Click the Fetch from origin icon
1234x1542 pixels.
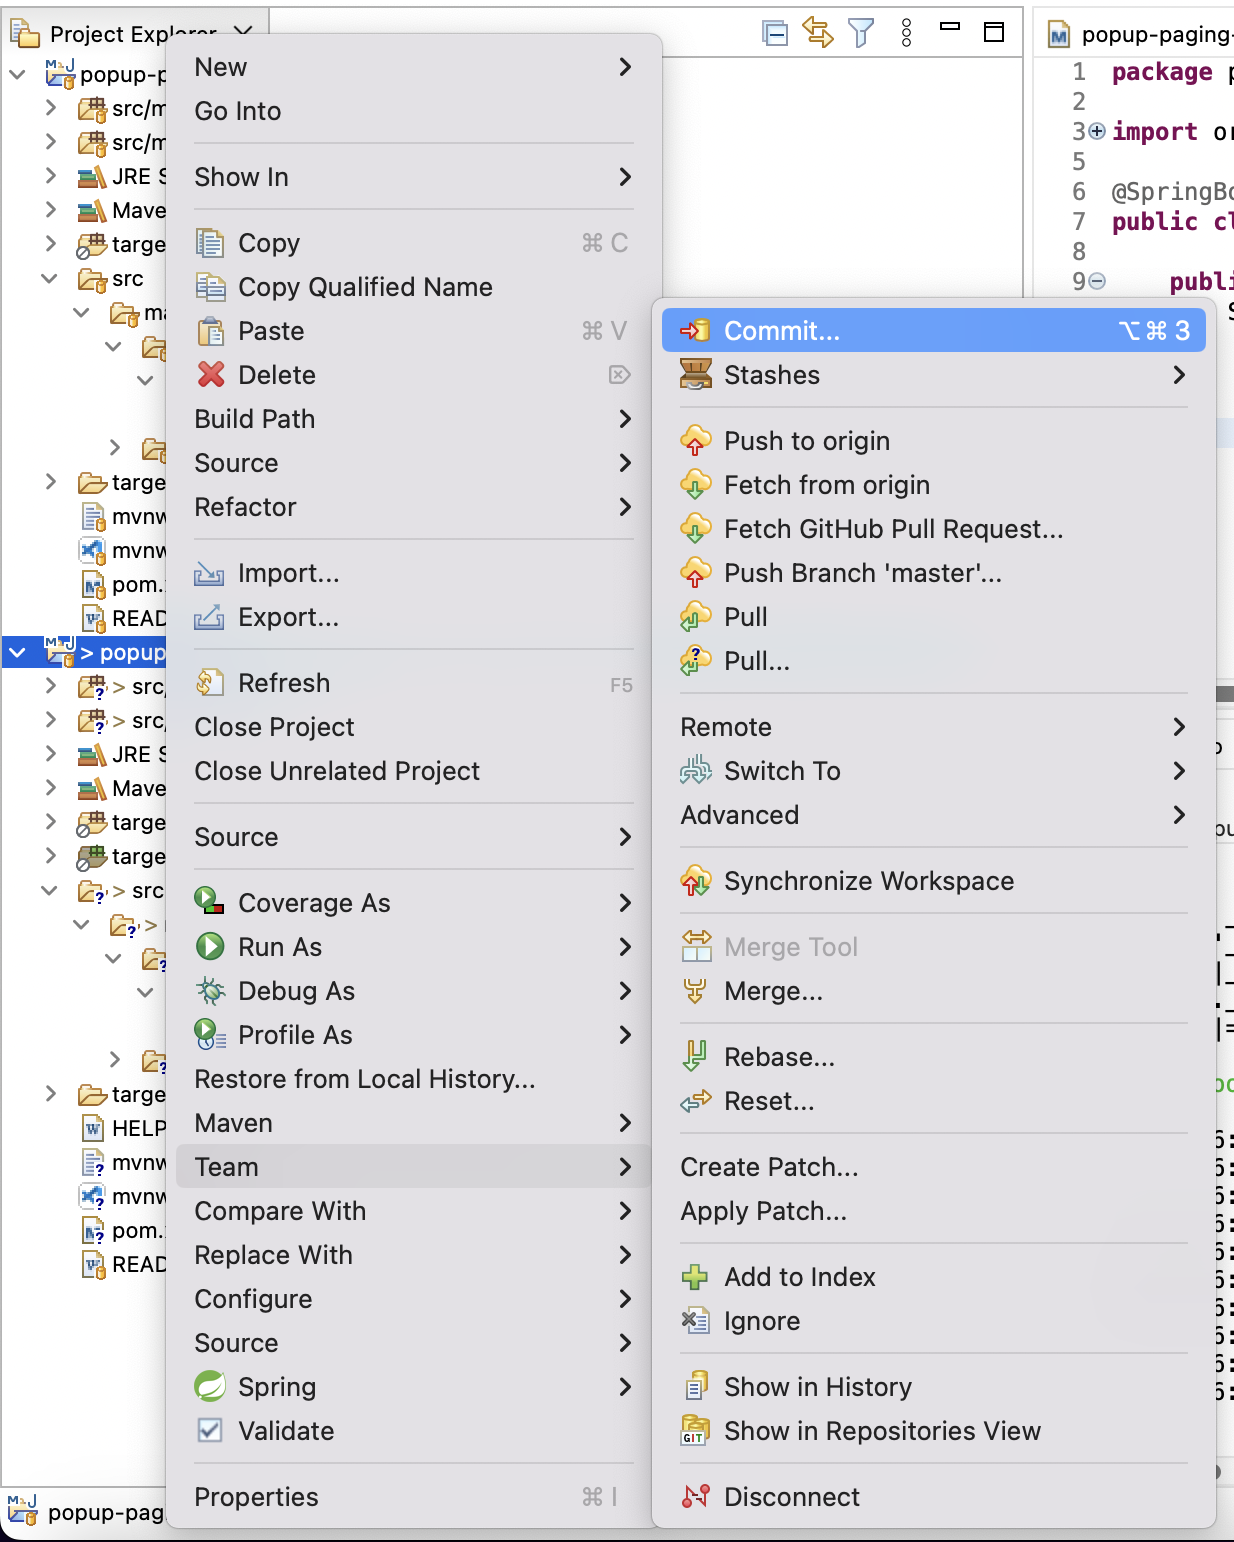695,485
